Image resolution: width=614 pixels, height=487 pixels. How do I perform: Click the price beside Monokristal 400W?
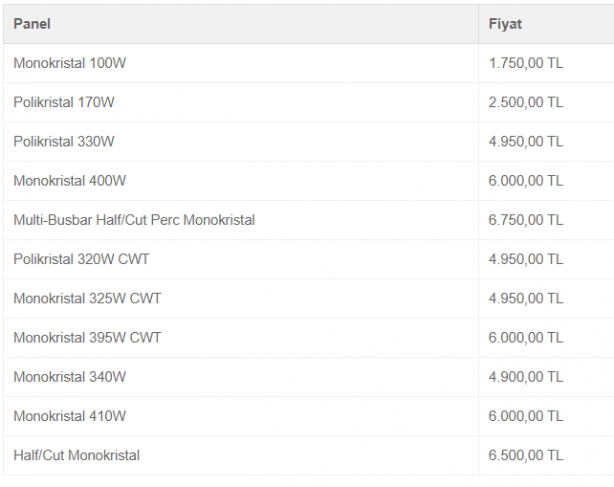click(526, 181)
